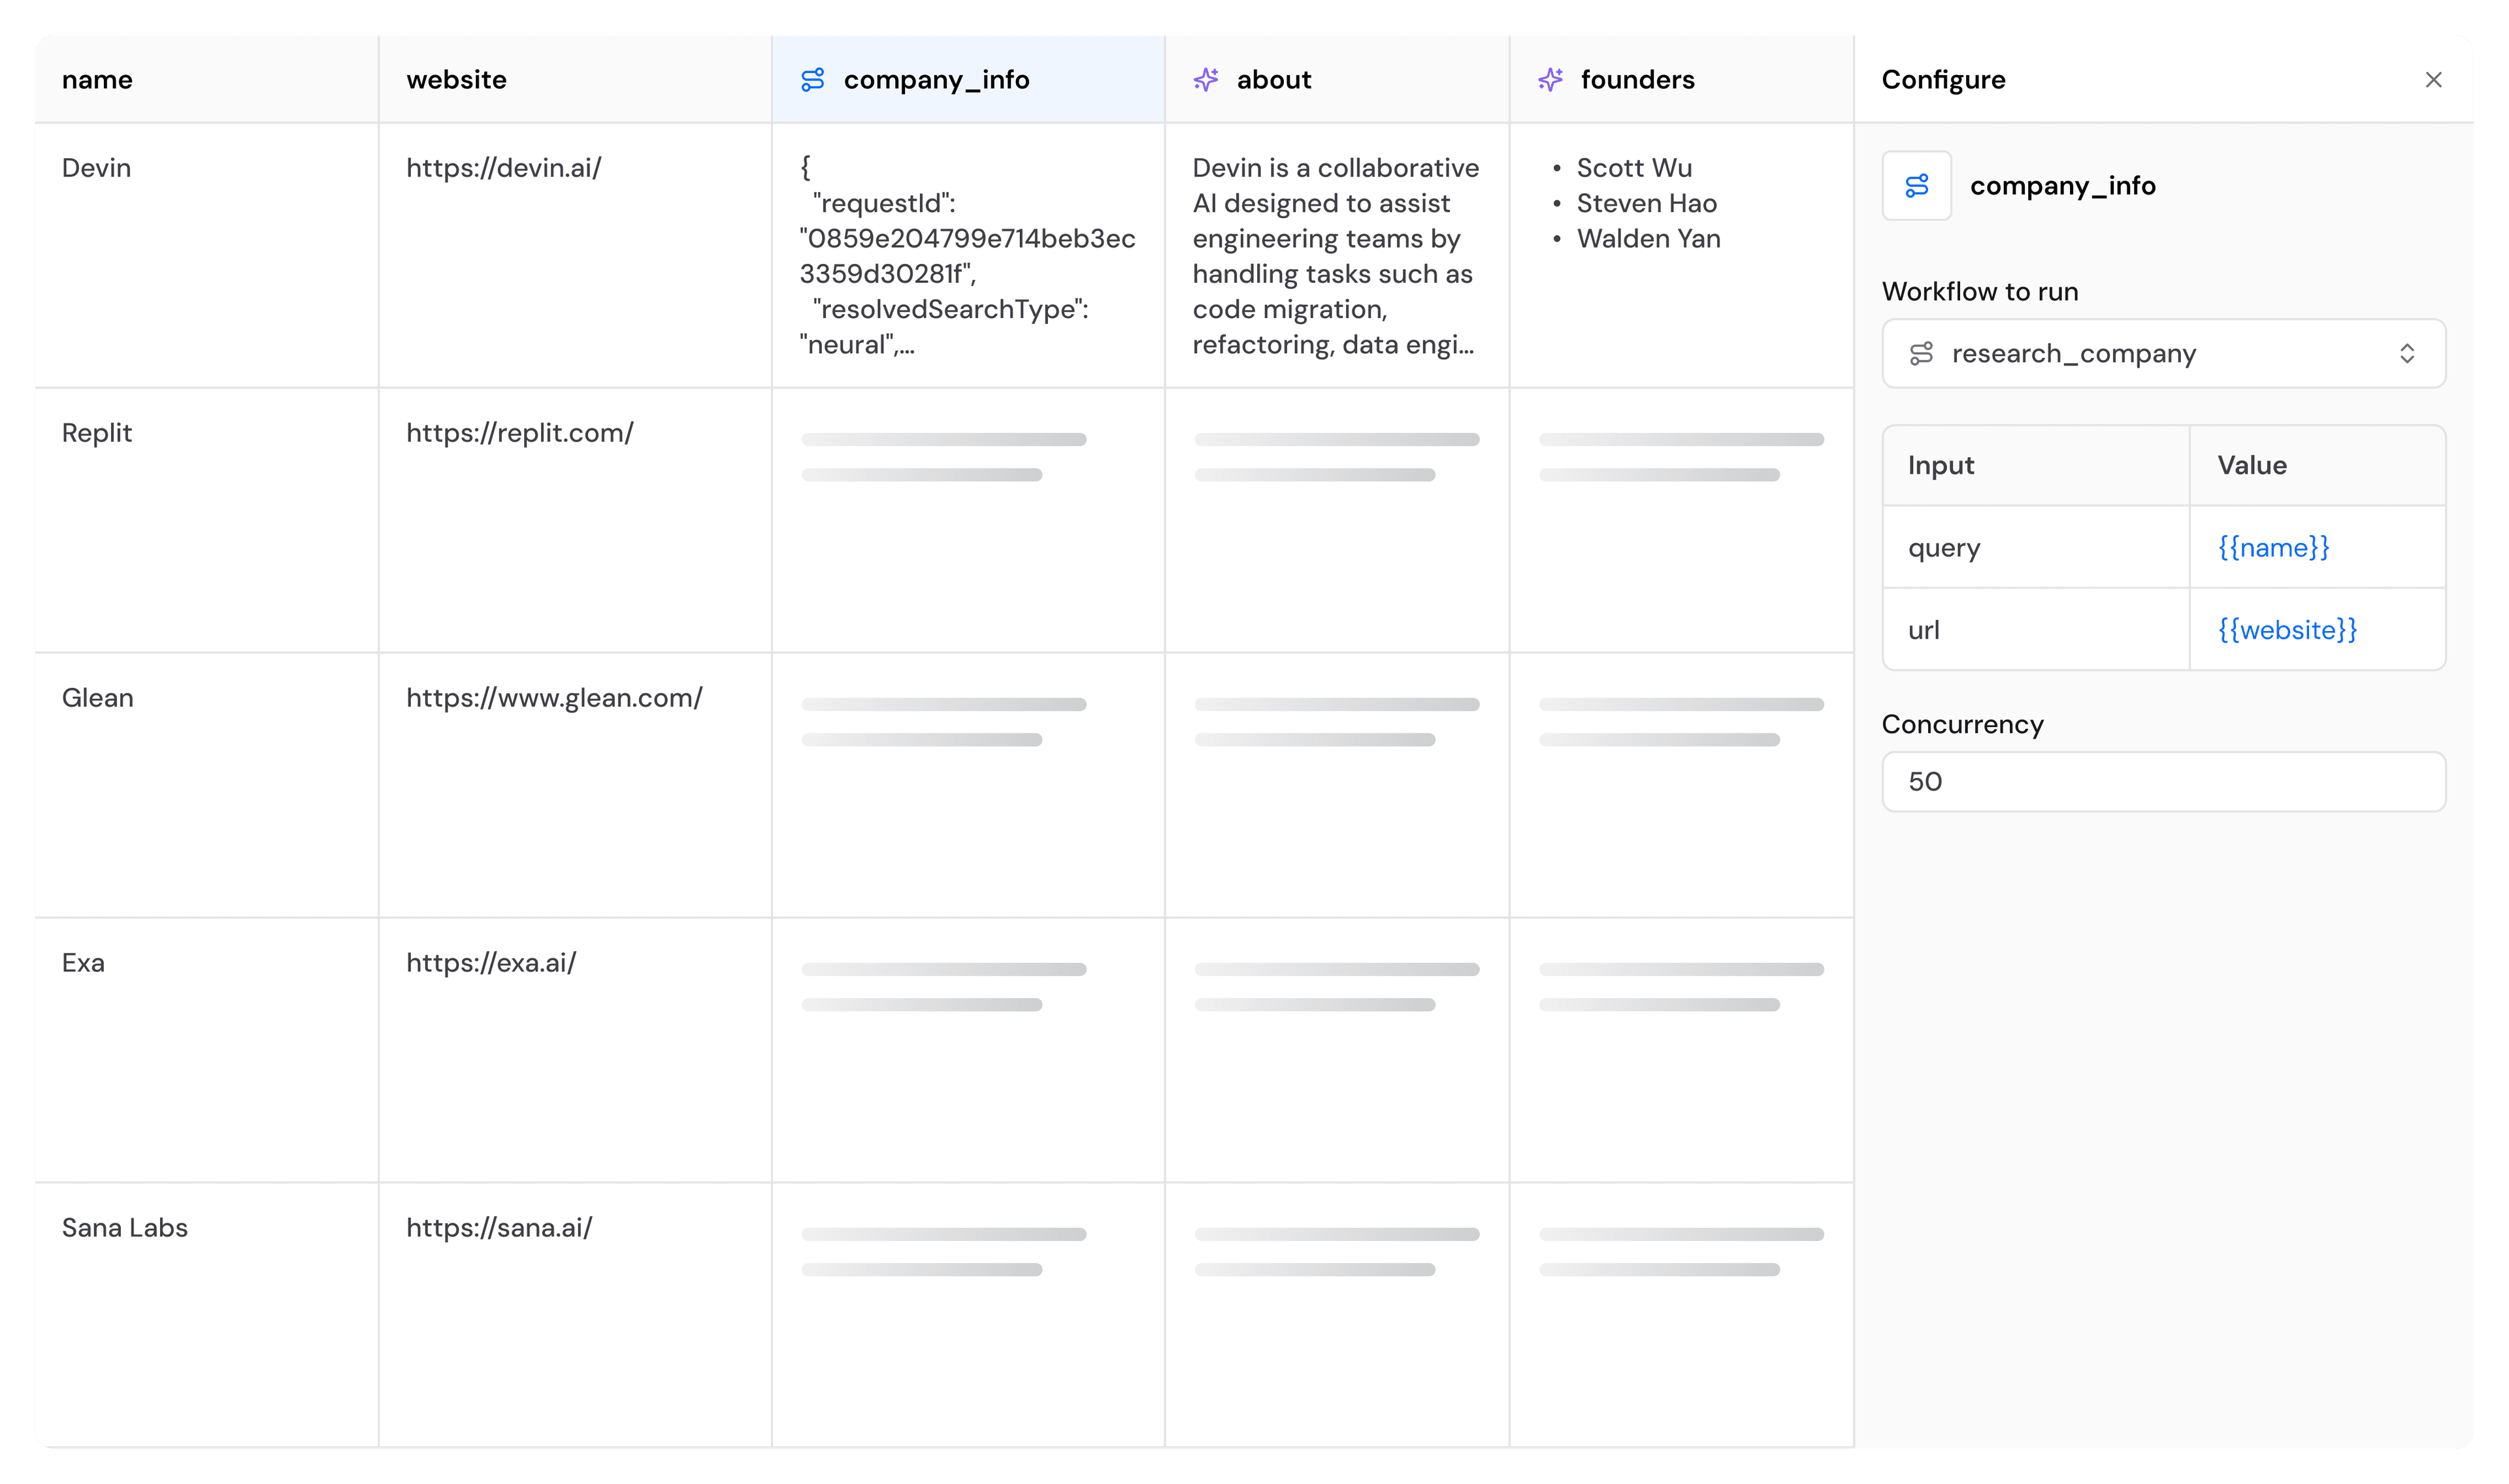Click the https://sana.ai/ website cell

[575, 1315]
